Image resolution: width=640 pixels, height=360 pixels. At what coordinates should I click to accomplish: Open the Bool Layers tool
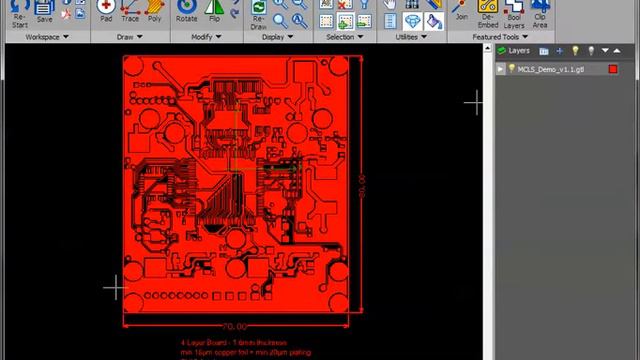click(x=514, y=15)
